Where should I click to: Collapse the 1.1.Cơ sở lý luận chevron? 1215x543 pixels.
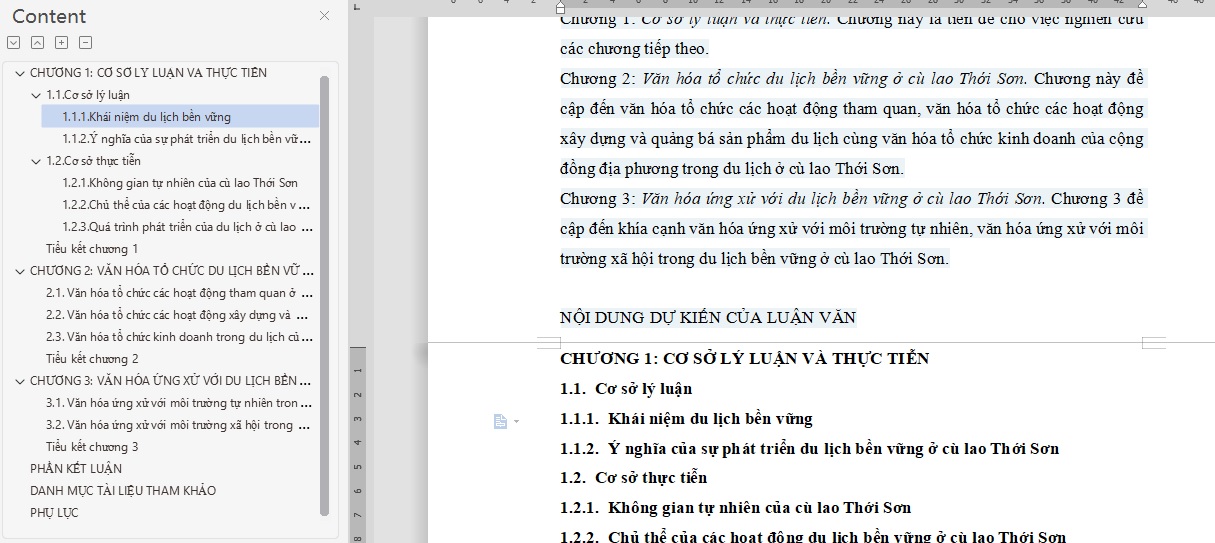point(36,95)
